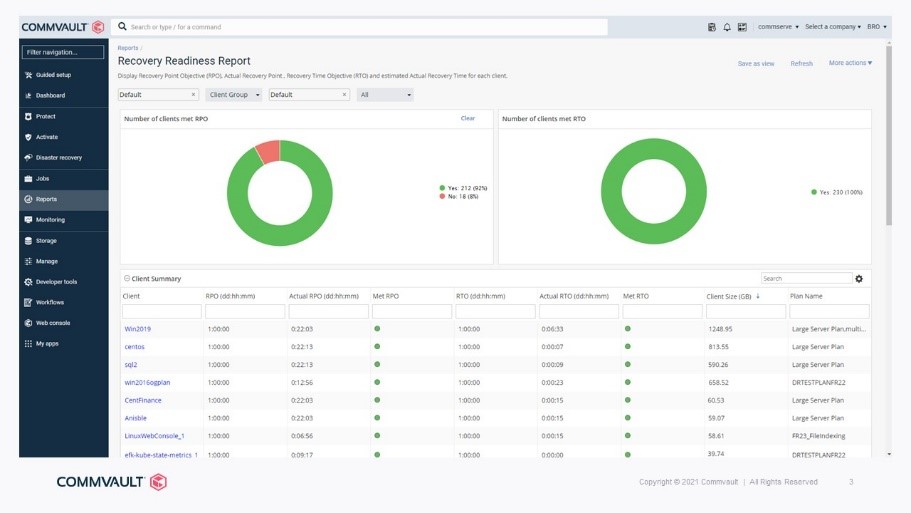The height and width of the screenshot is (513, 911).
Task: Open the Jobs page
Action: [x=42, y=178]
